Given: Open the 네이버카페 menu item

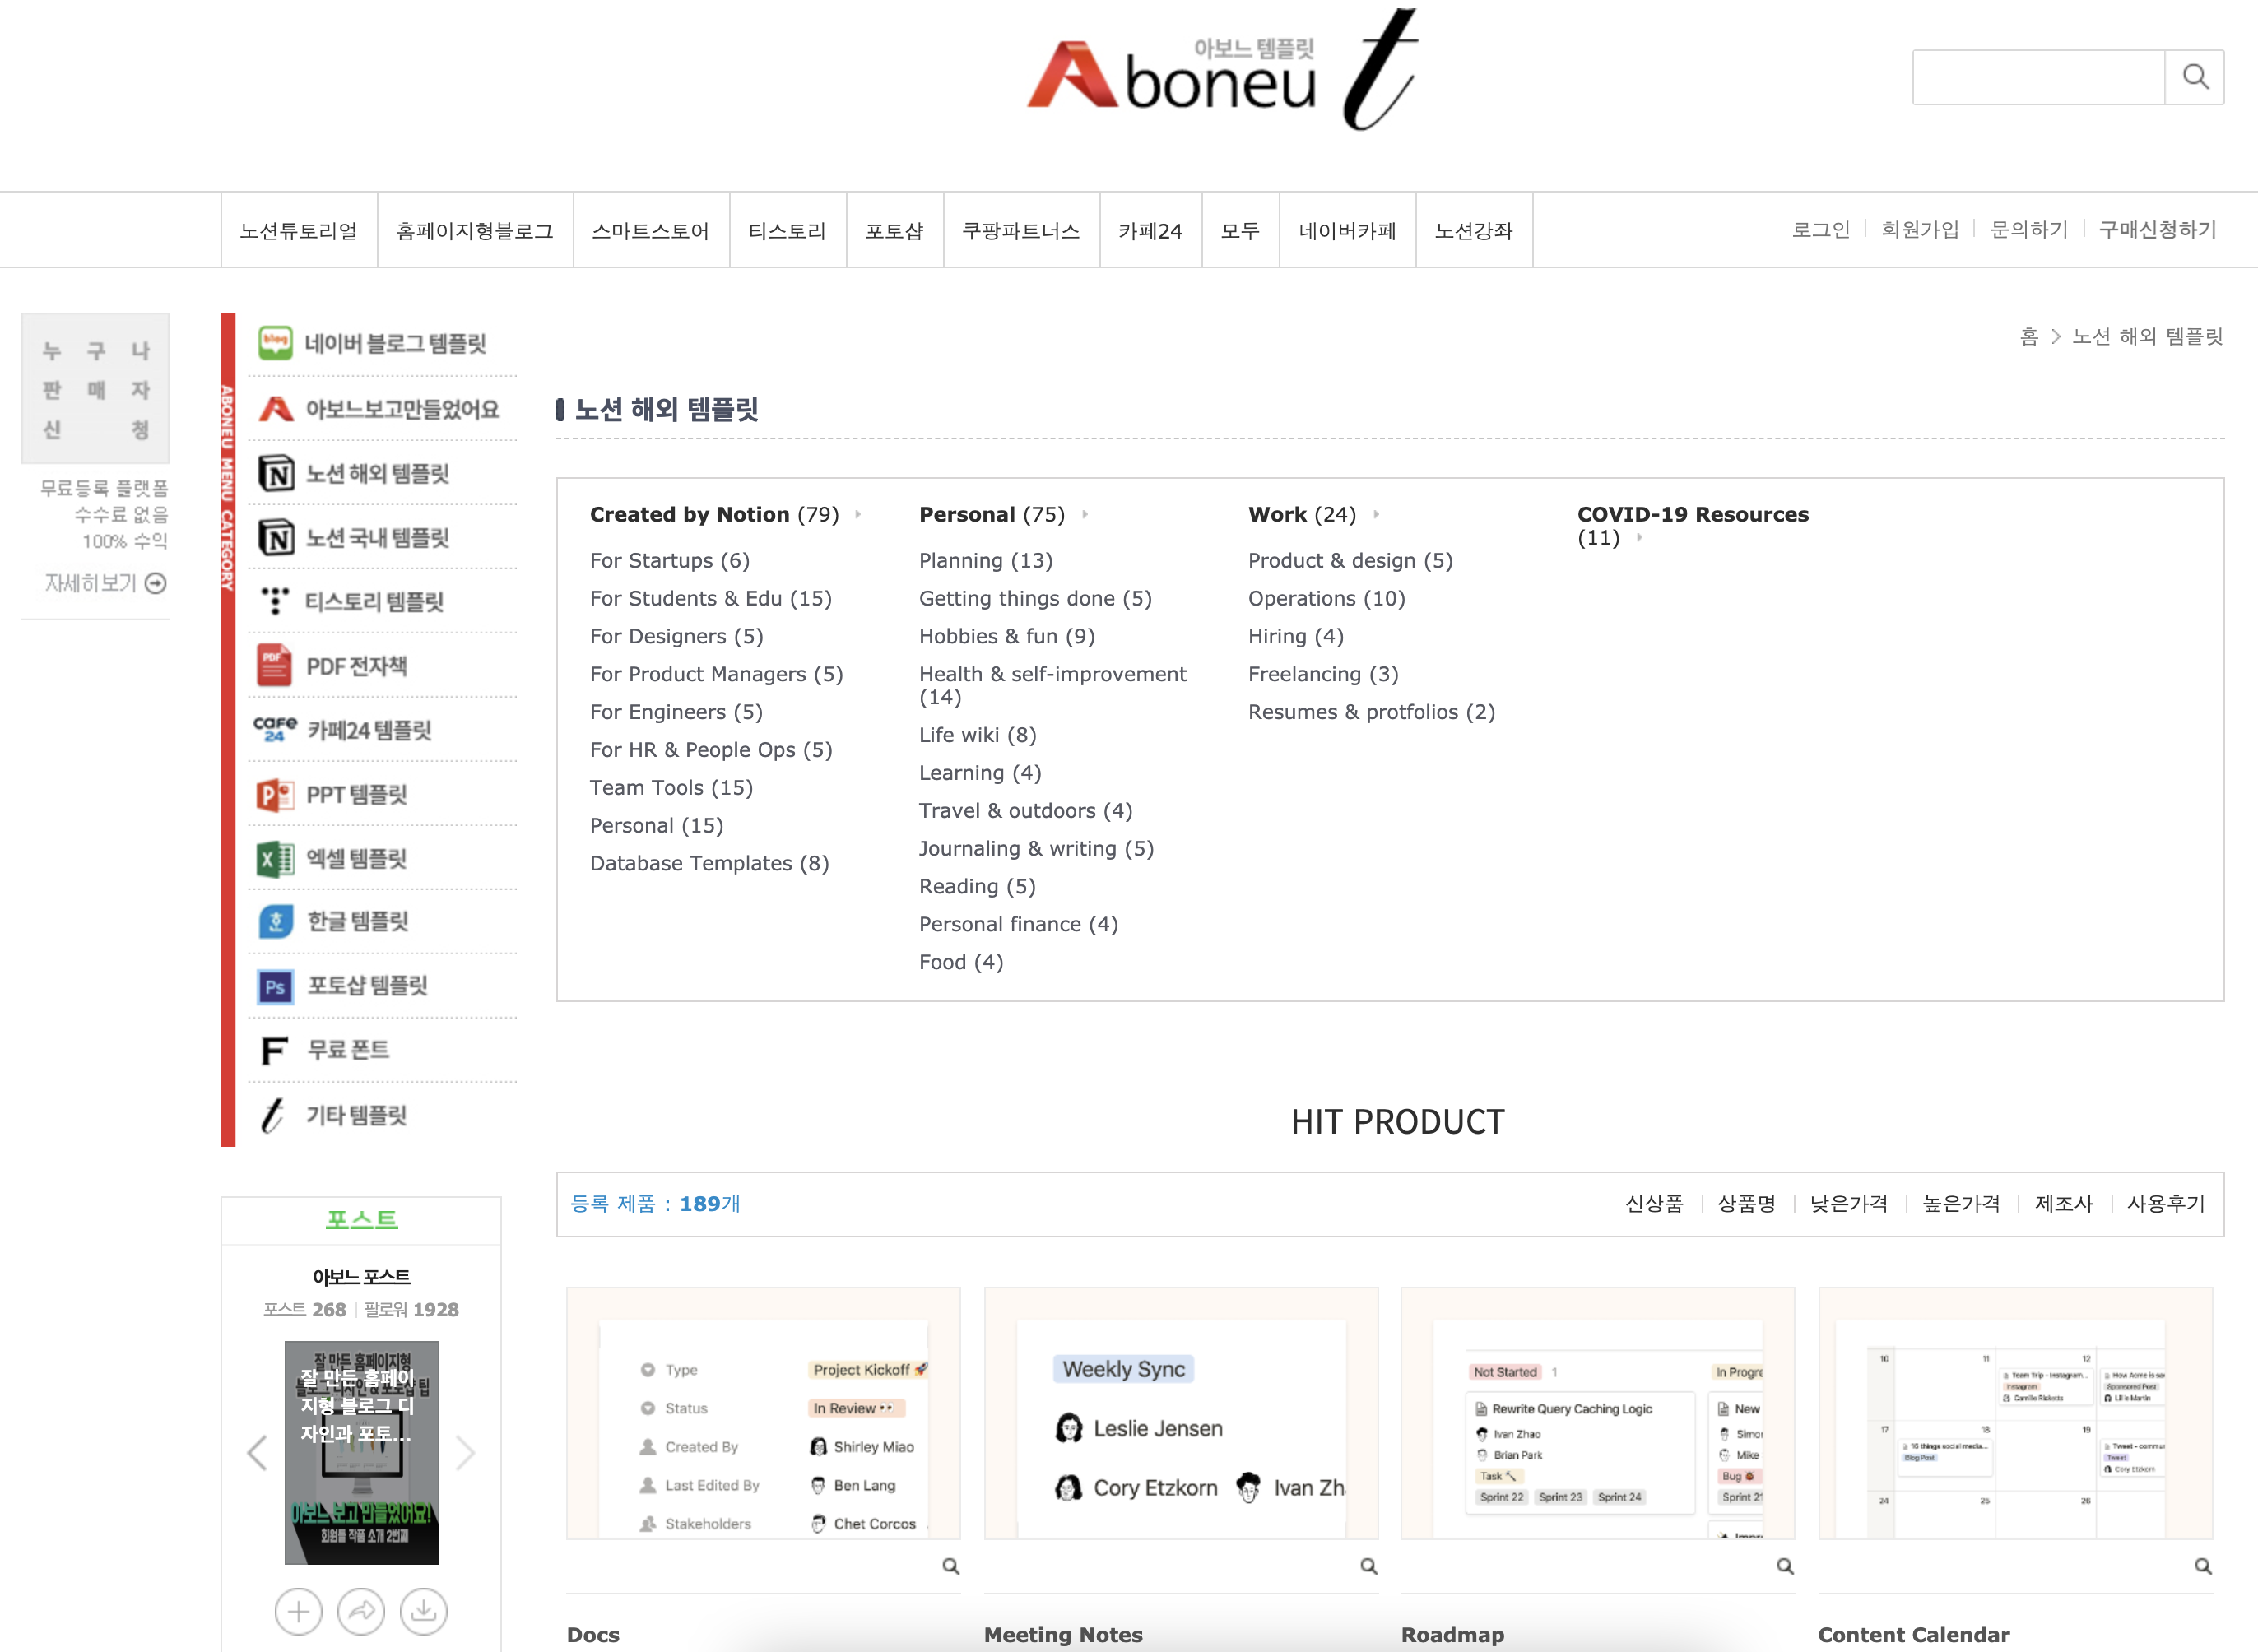Looking at the screenshot, I should pos(1347,231).
